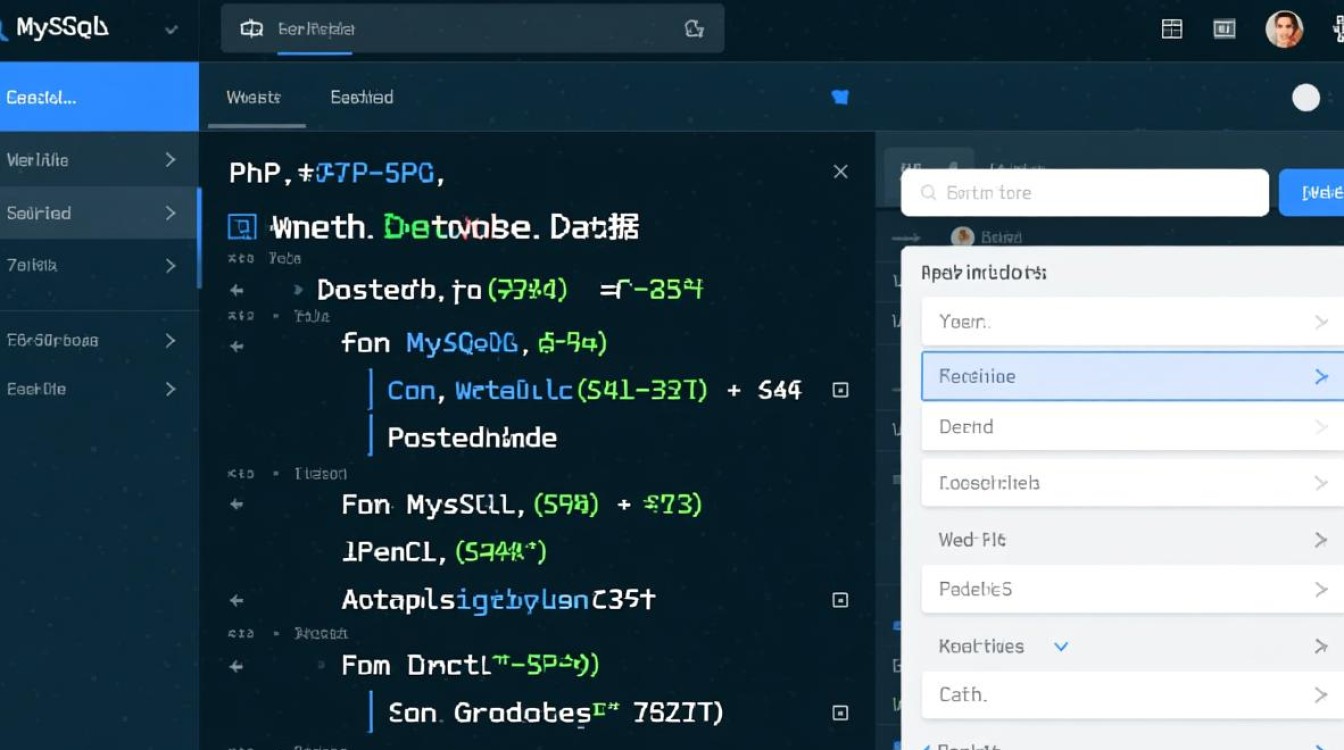Click the book icon in top search bar
The width and height of the screenshot is (1344, 750).
pyautogui.click(x=252, y=29)
